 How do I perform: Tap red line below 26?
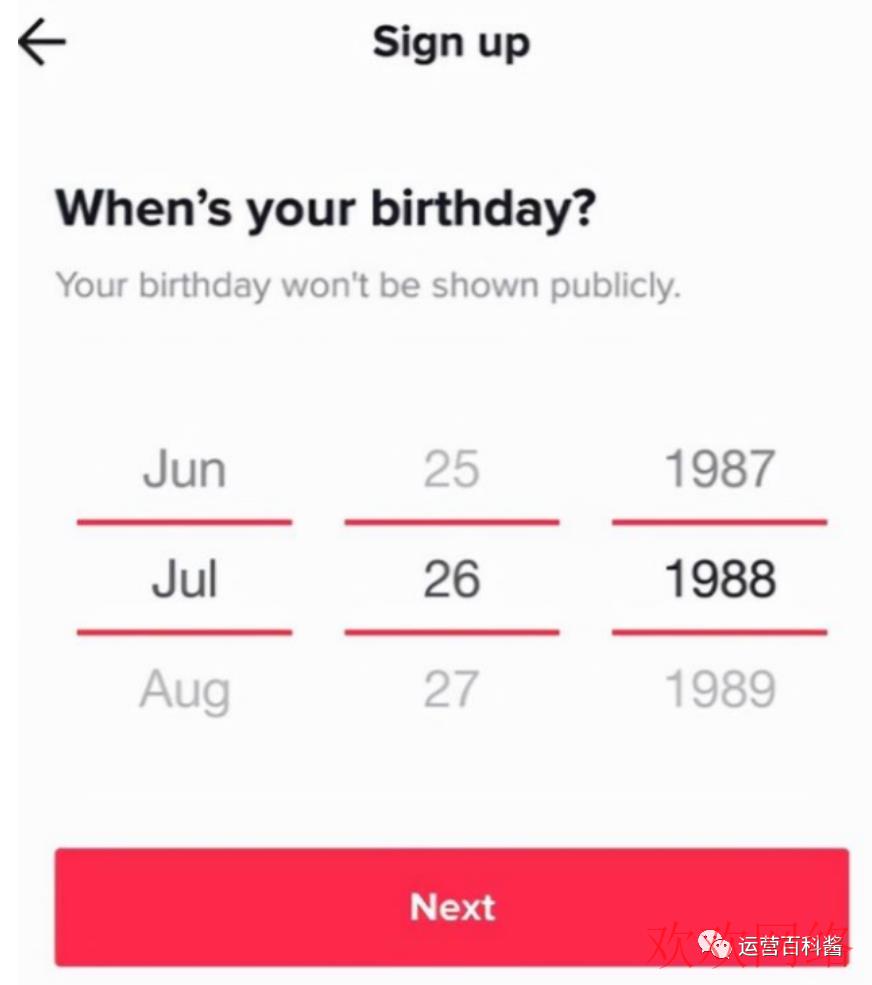(452, 632)
